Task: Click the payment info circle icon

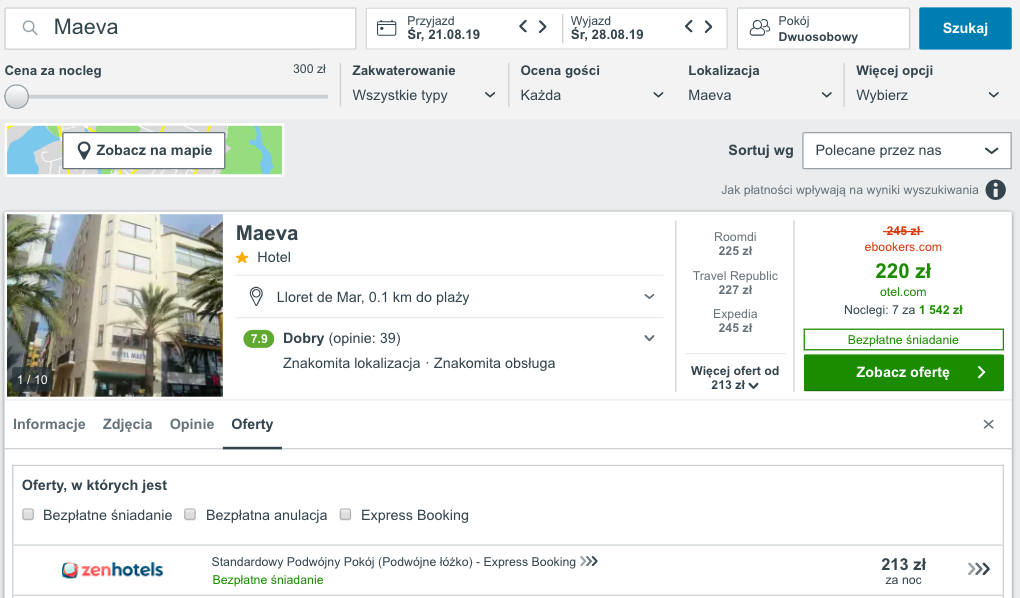Action: pyautogui.click(x=995, y=190)
